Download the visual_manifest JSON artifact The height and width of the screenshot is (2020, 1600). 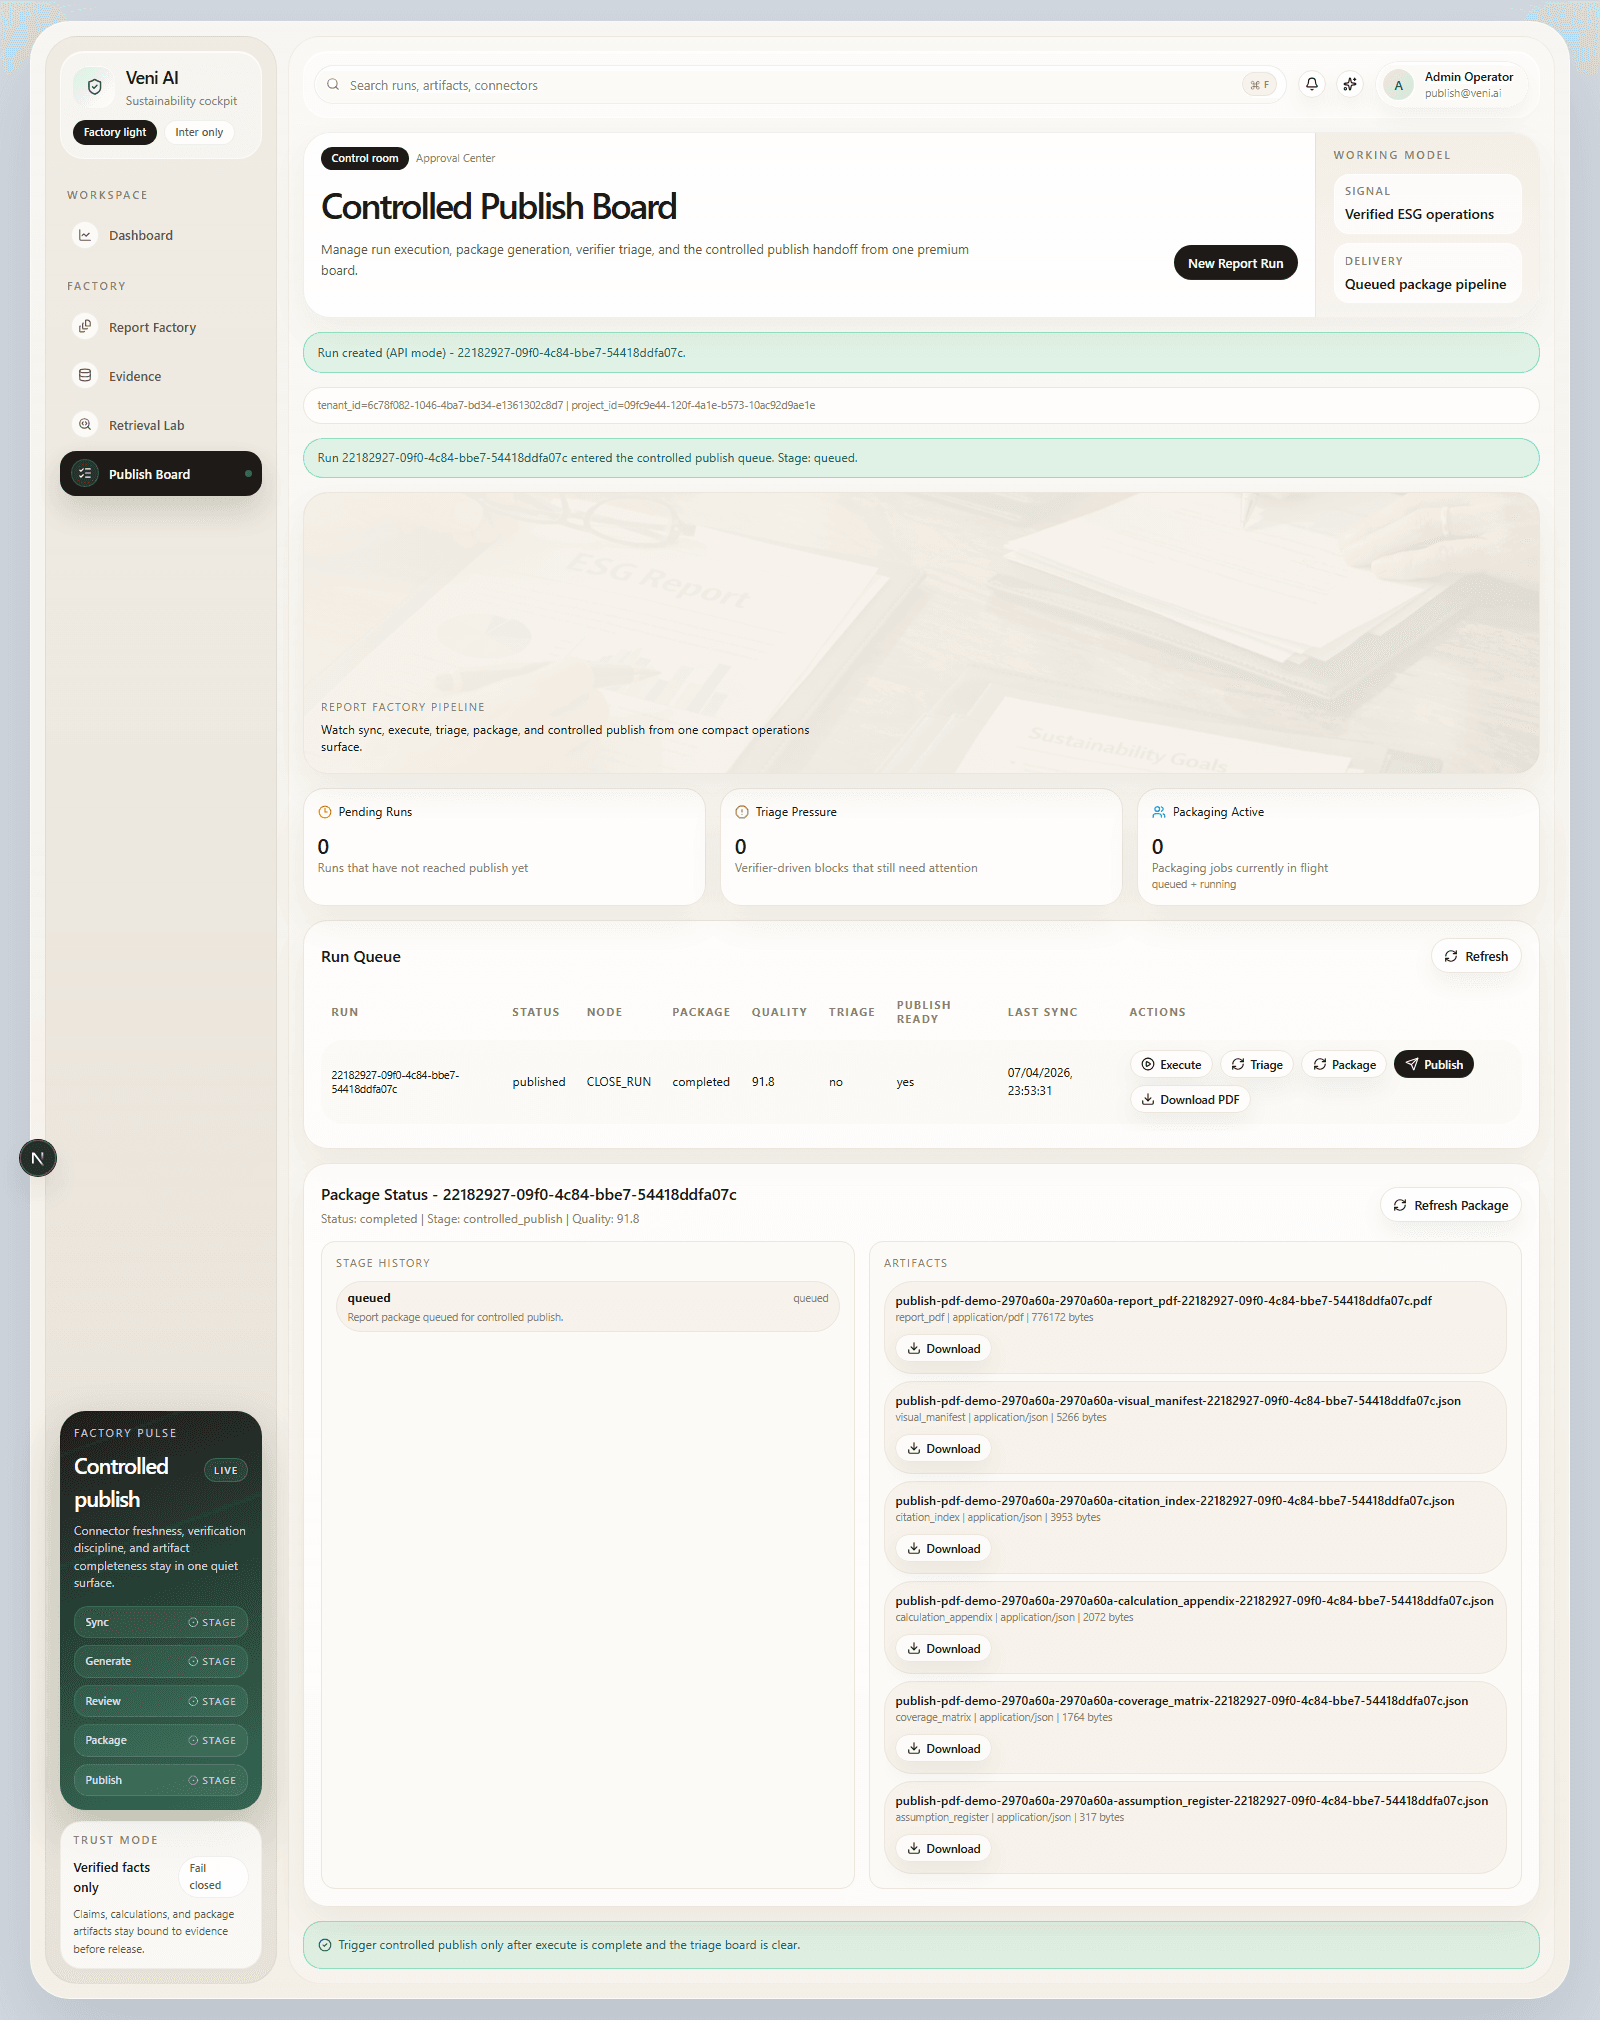[943, 1449]
